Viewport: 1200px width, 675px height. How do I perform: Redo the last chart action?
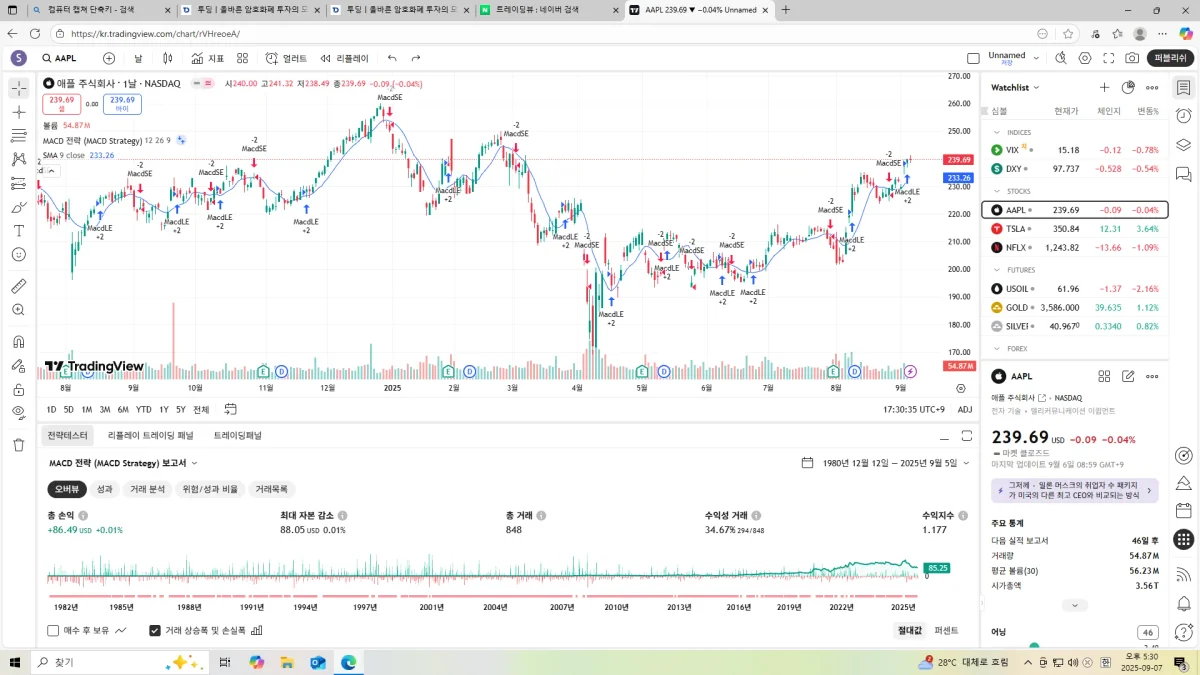tap(416, 59)
